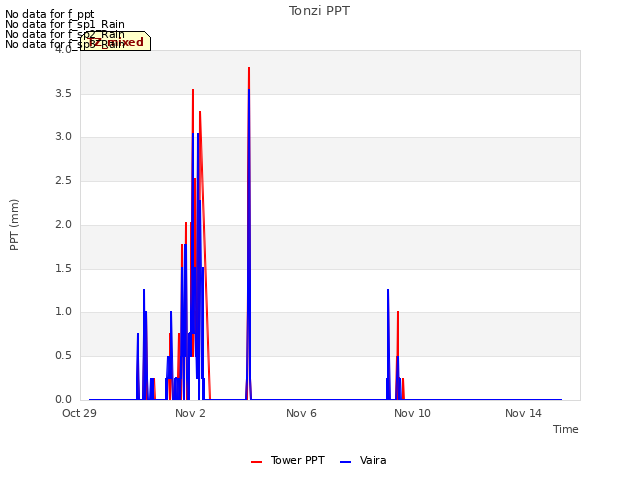Viewport: 640px width, 480px height.
Task: Click the 0.5 y-axis tick label
Action: pyautogui.click(x=63, y=356)
